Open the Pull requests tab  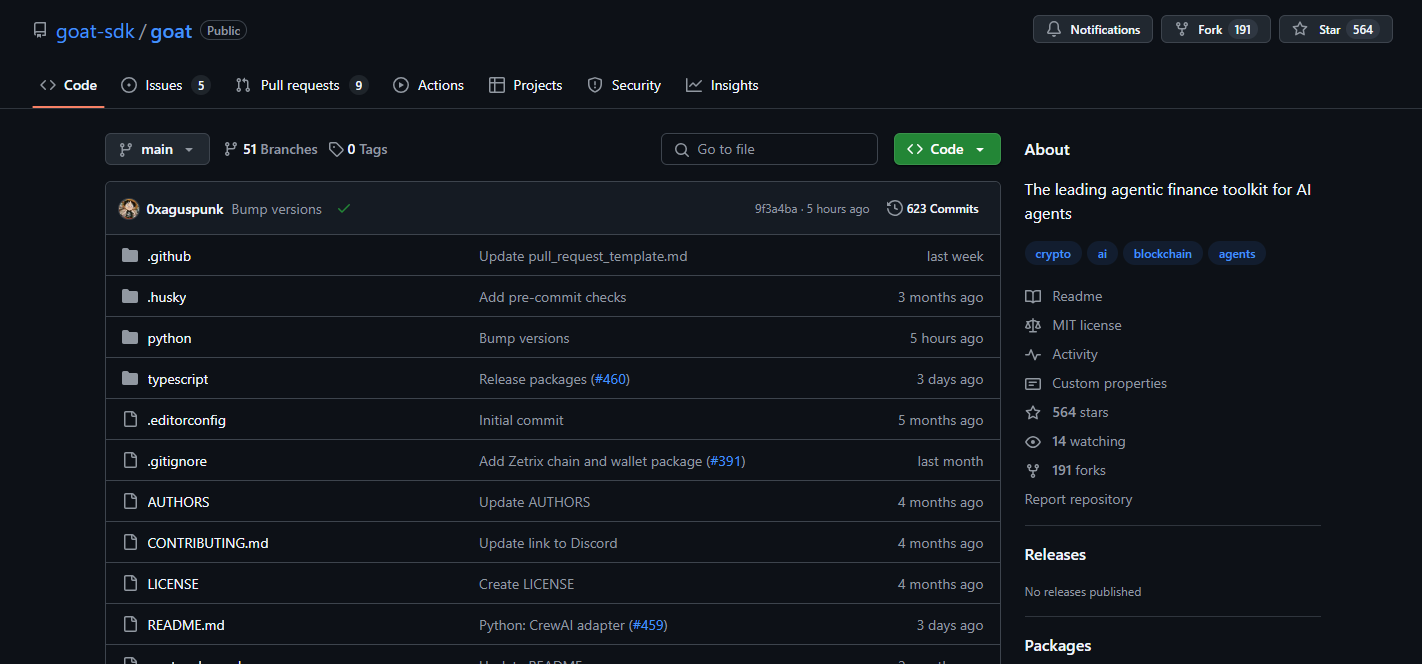(301, 85)
